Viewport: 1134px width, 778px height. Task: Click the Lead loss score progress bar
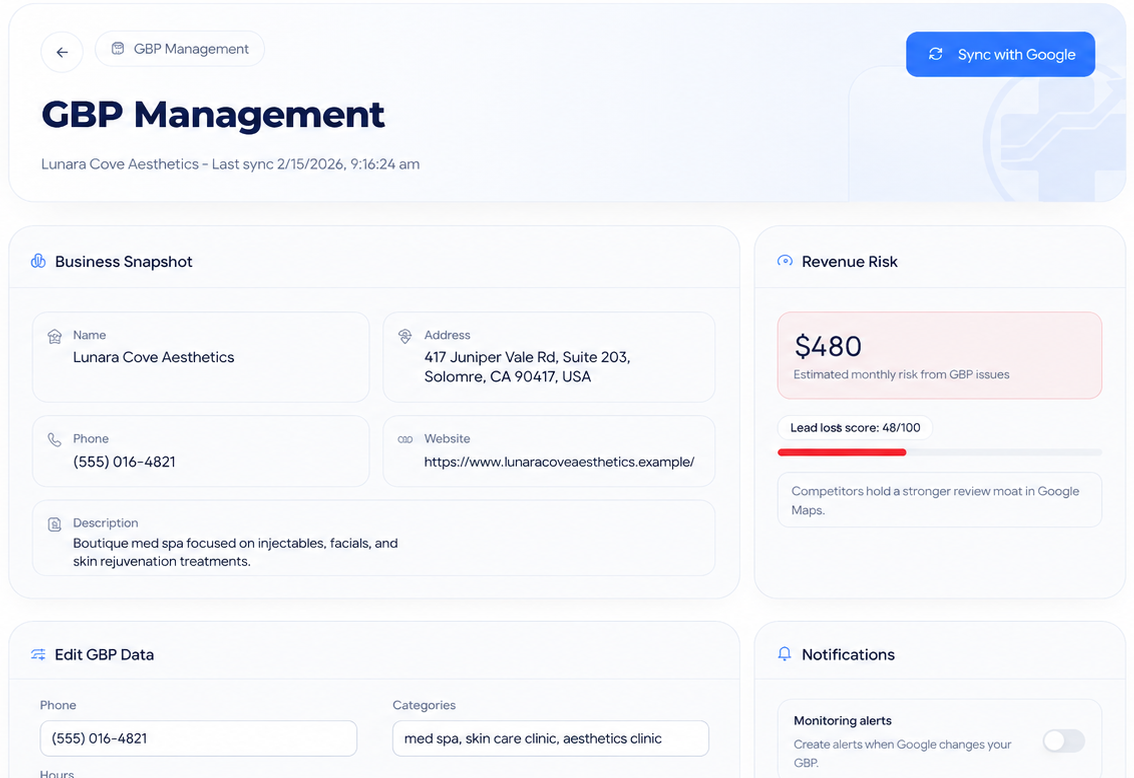click(939, 453)
